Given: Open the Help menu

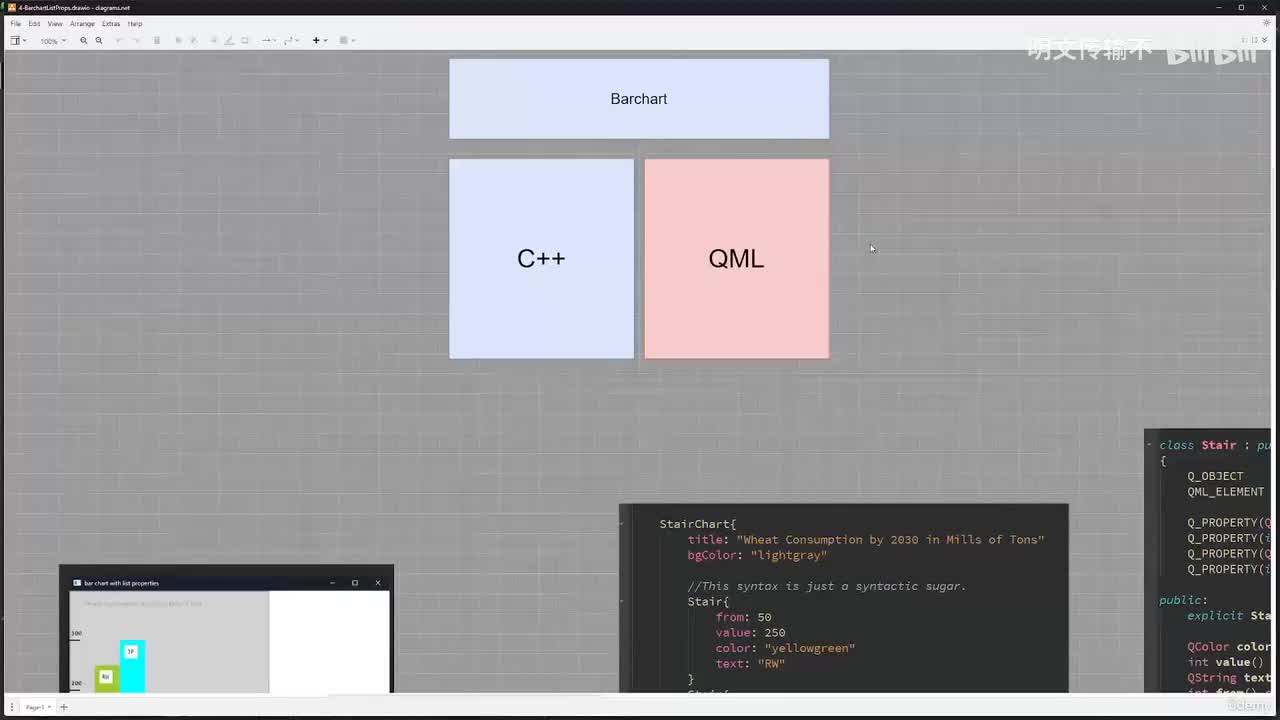Looking at the screenshot, I should [x=135, y=23].
